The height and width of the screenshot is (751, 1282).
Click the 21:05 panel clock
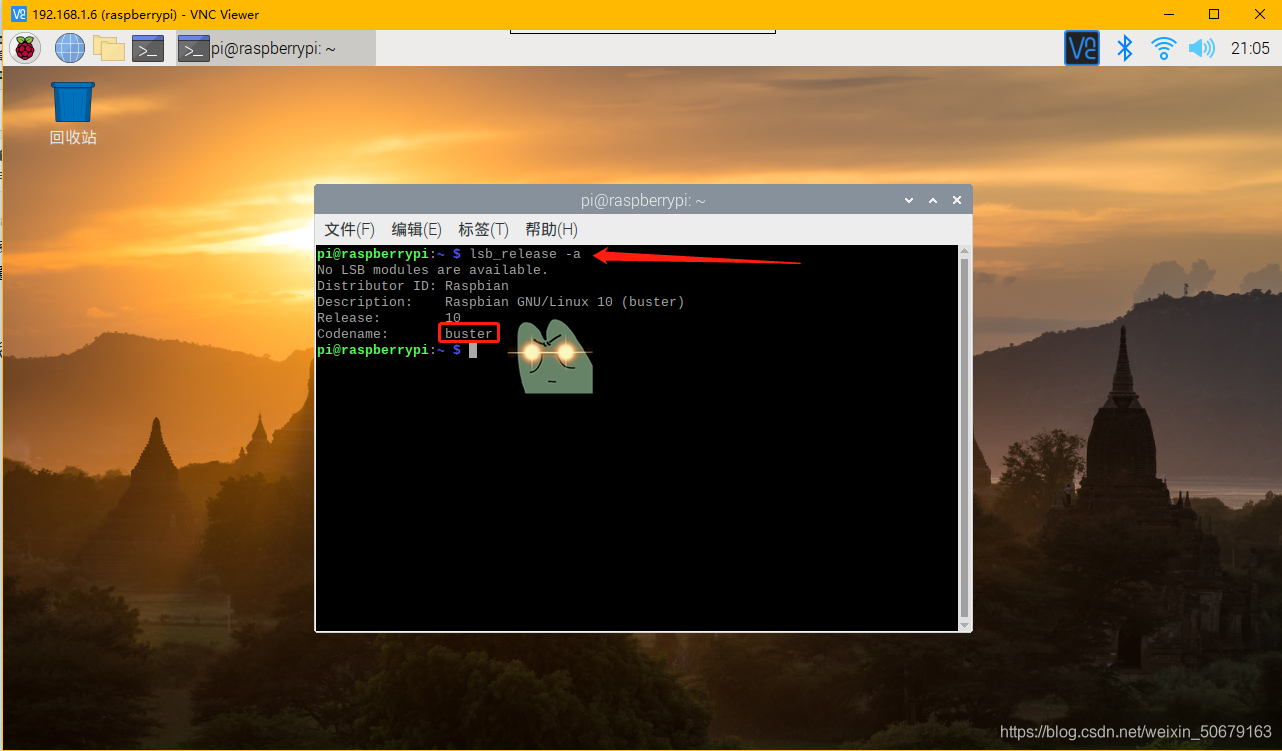pyautogui.click(x=1250, y=48)
